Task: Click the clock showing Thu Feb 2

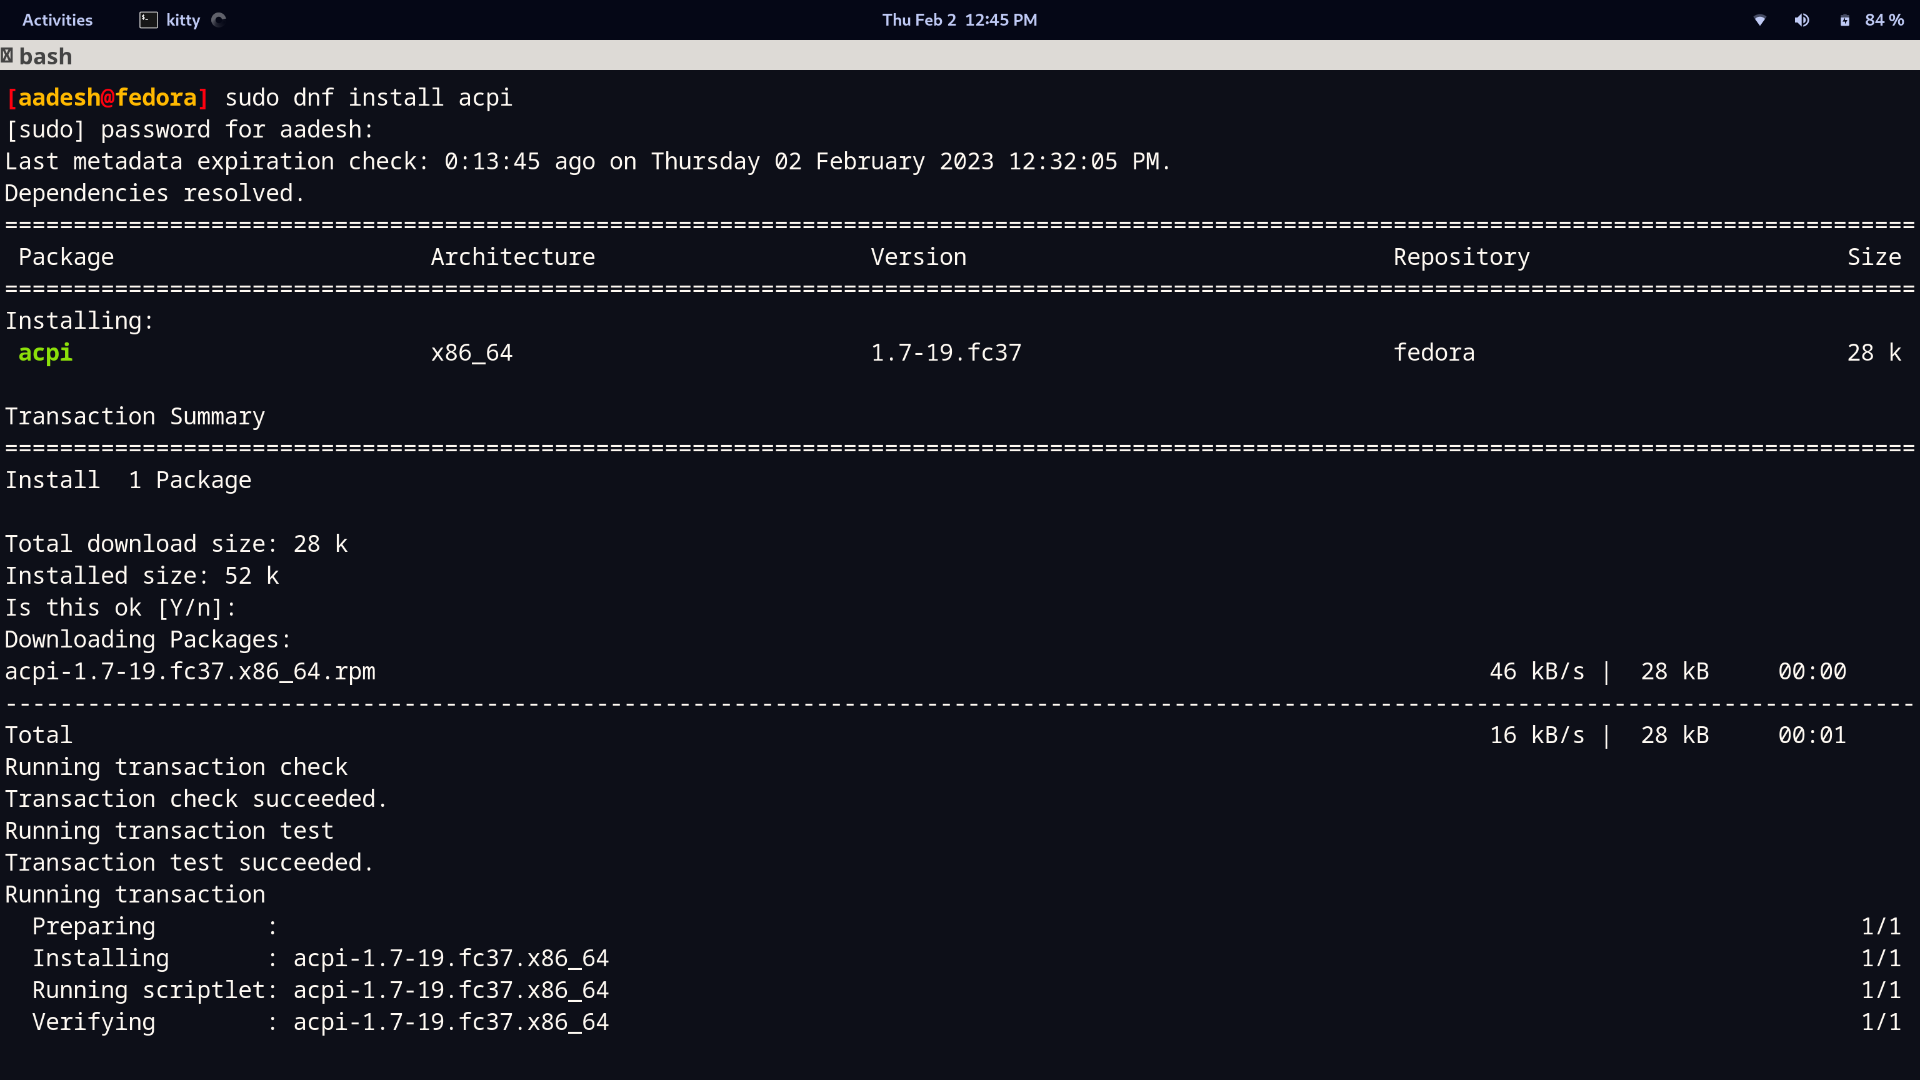Action: point(958,20)
